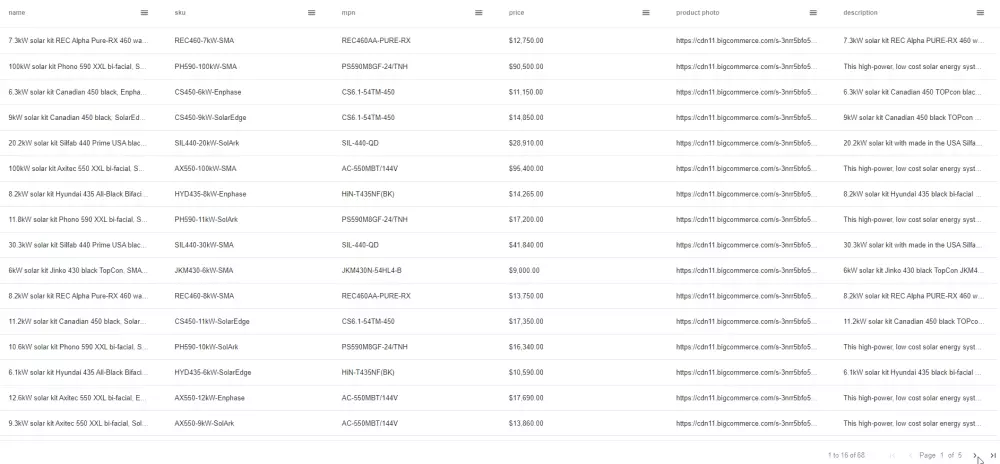Open the product photo column menu icon

click(x=812, y=13)
